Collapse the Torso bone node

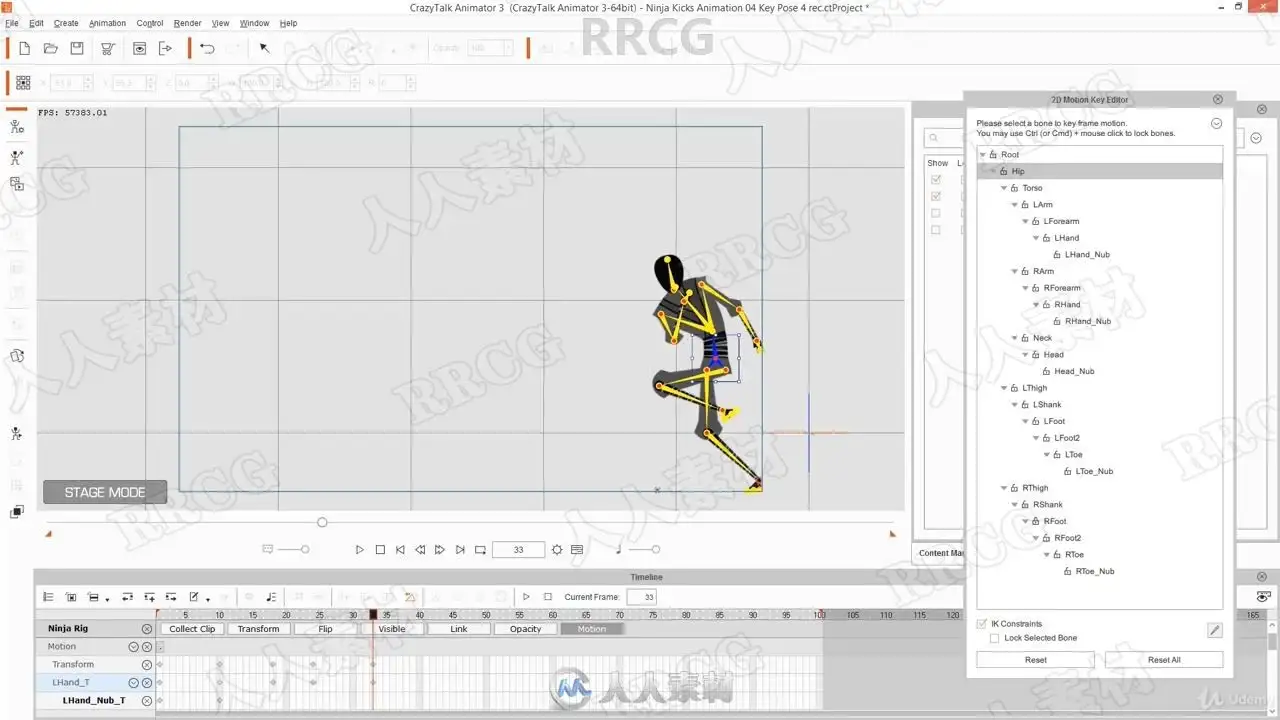pyautogui.click(x=1004, y=188)
